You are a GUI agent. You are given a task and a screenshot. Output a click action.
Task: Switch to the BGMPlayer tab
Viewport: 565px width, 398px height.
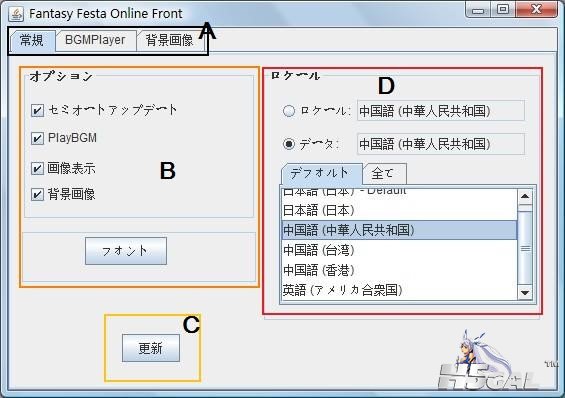(x=95, y=40)
